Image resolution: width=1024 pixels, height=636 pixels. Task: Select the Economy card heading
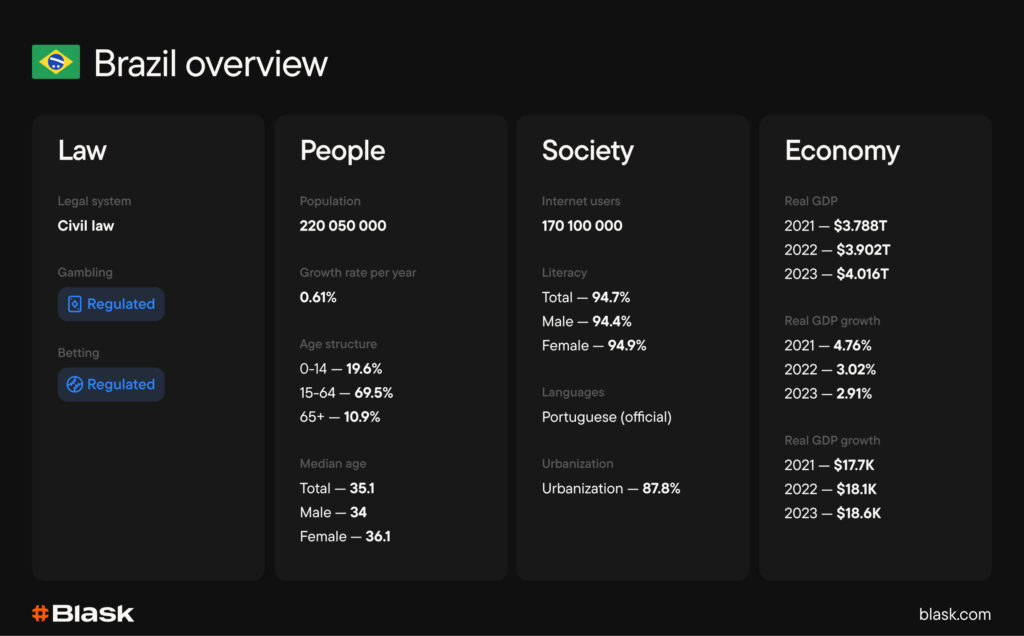(x=842, y=151)
